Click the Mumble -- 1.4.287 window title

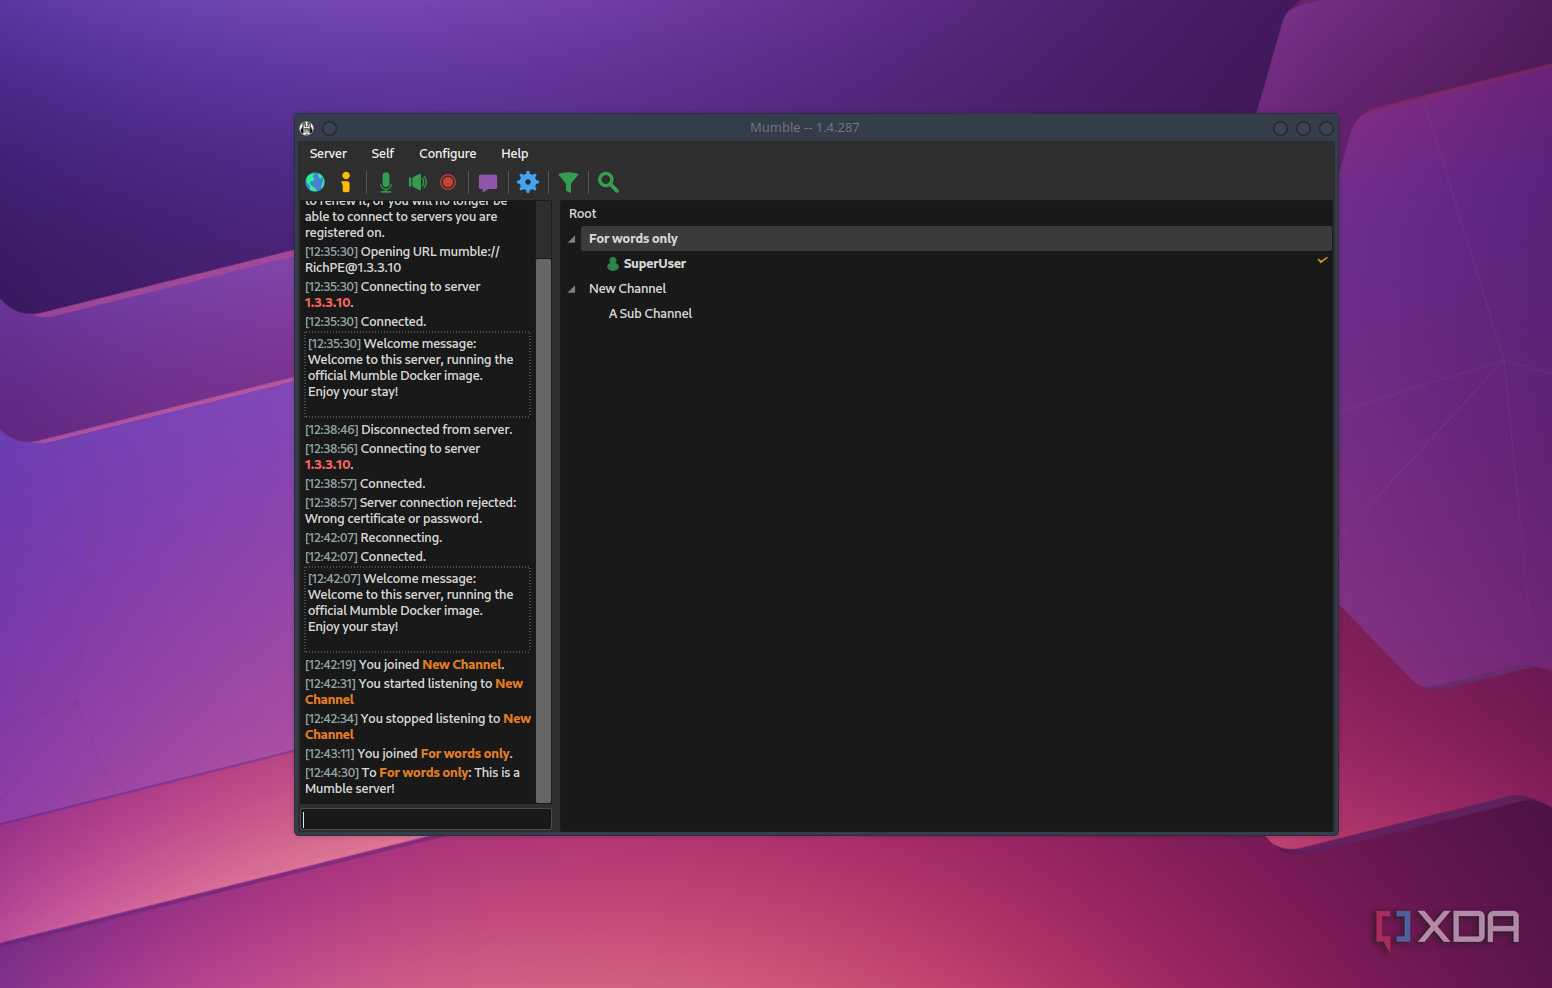click(805, 128)
